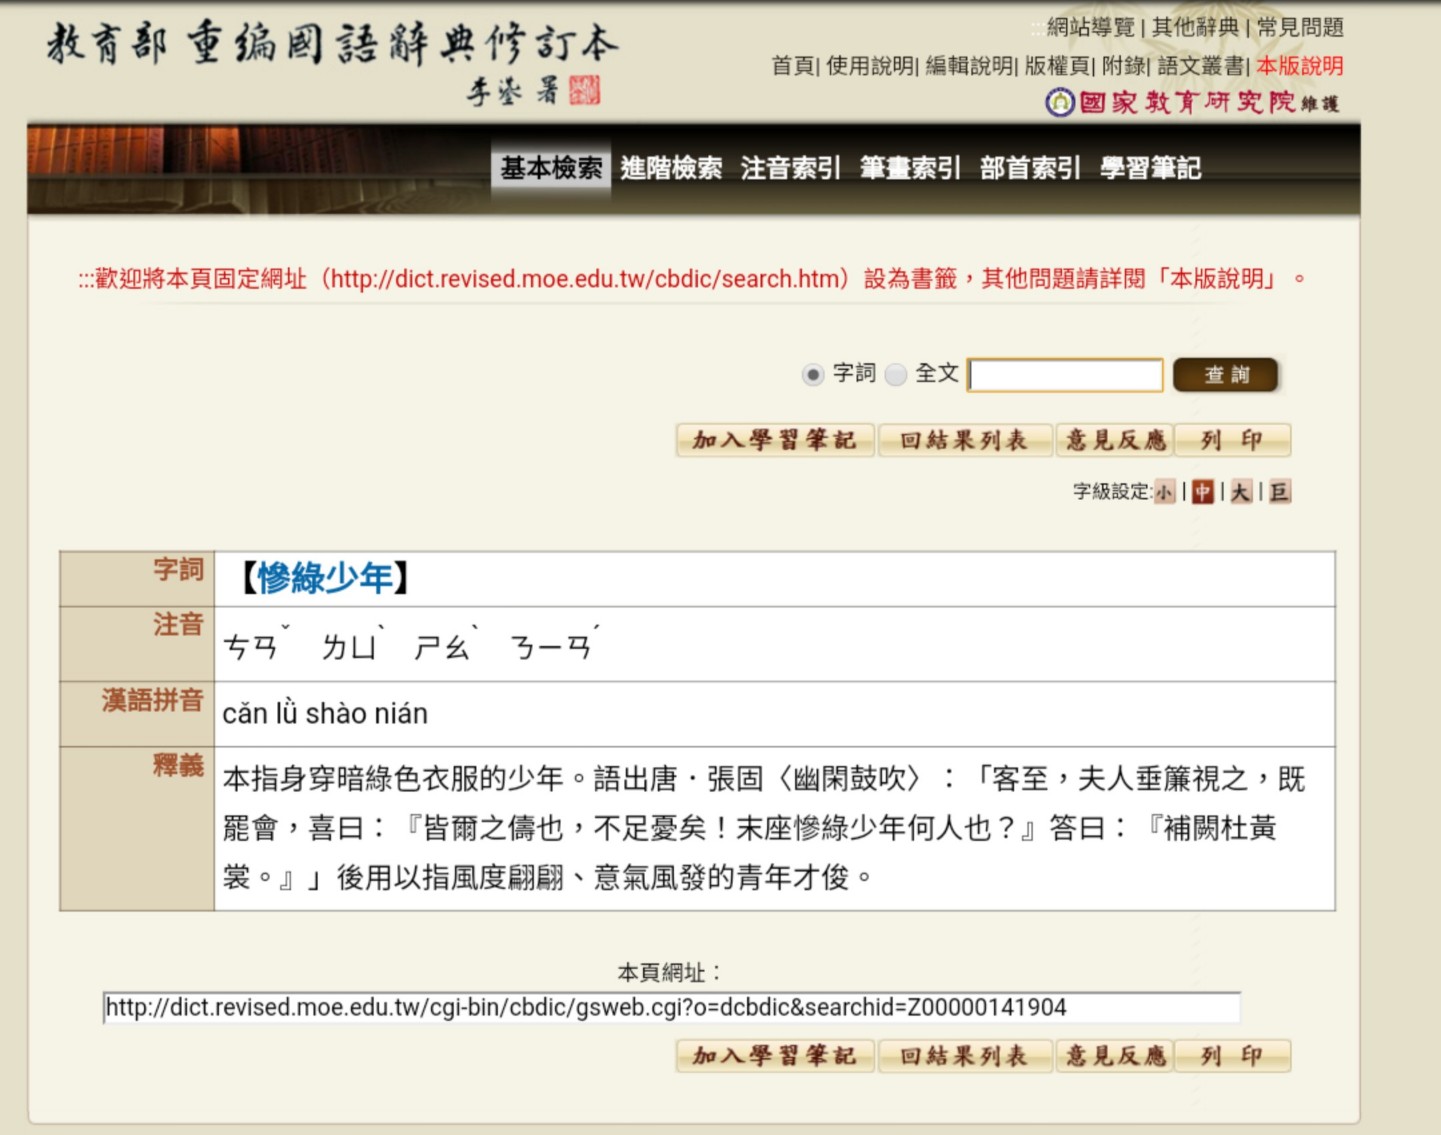
Task: Select the 字詞 radio button
Action: [813, 374]
